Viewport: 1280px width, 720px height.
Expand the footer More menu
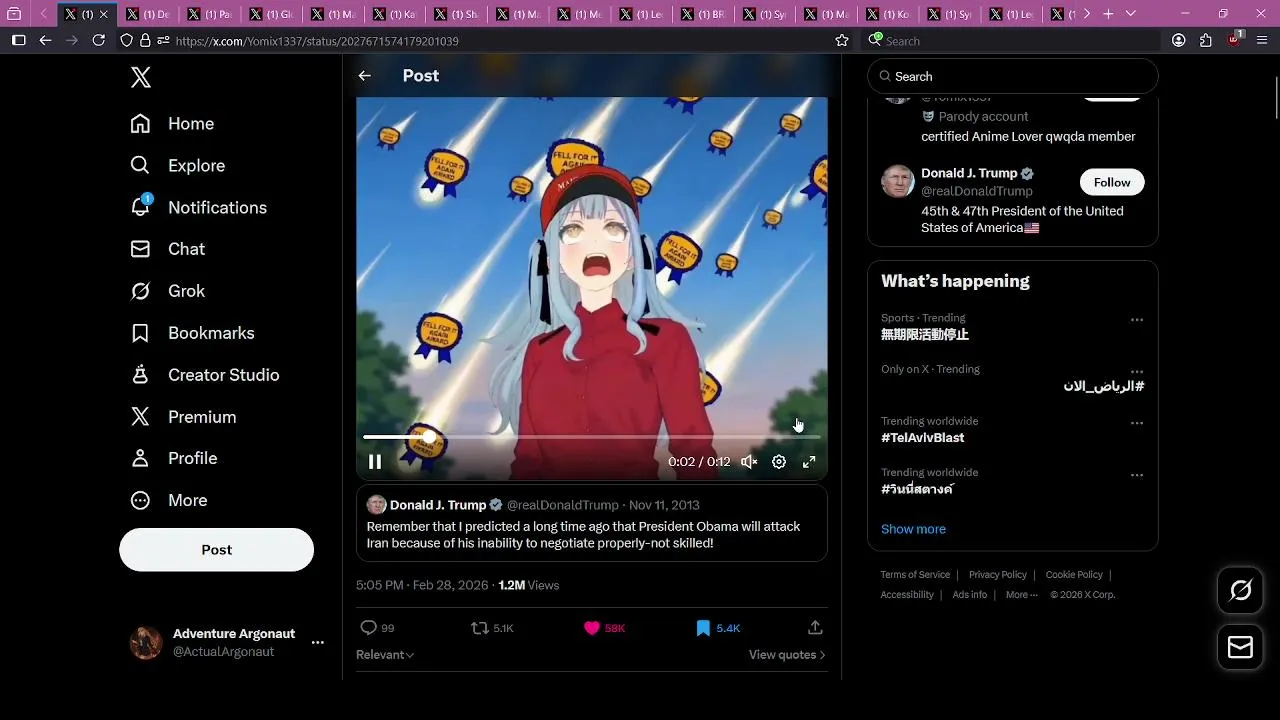(x=1022, y=595)
